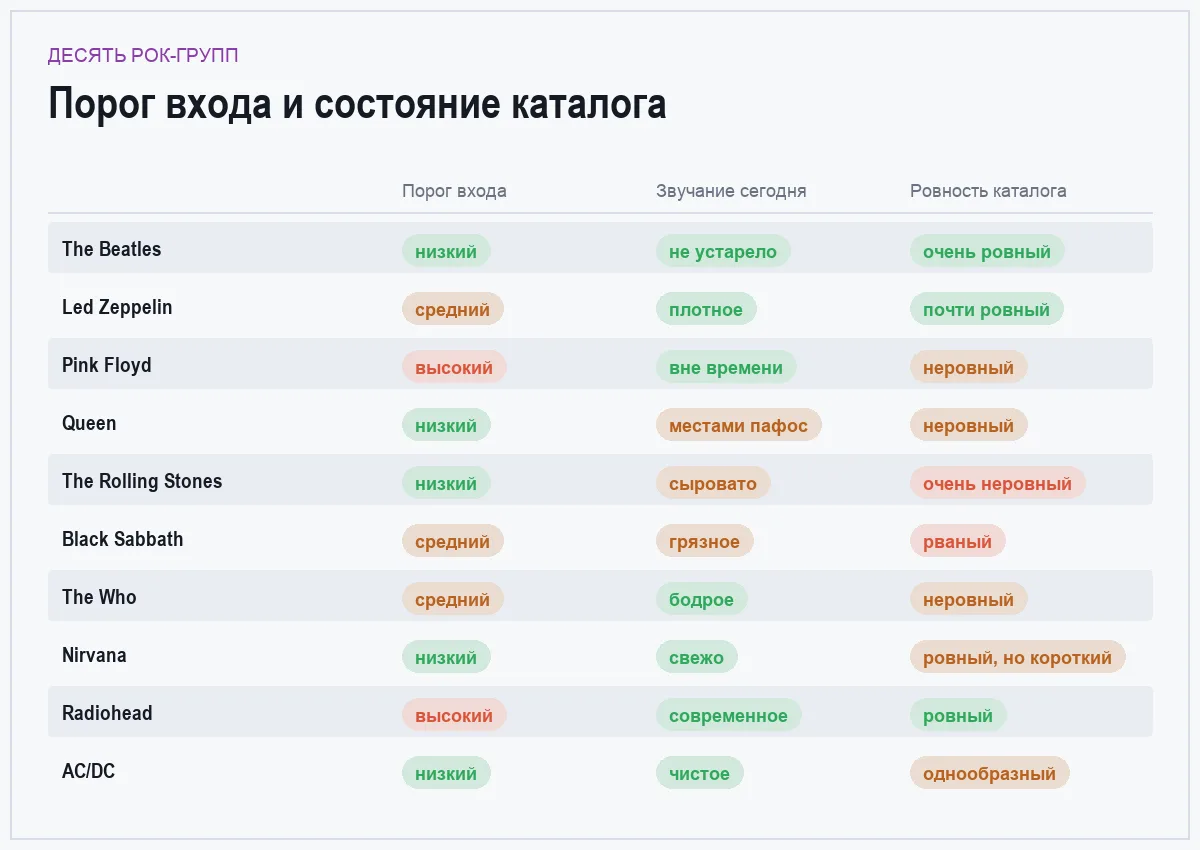This screenshot has width=1200, height=850.
Task: Click the "низкий" badge in The Beatles row
Action: pyautogui.click(x=446, y=251)
